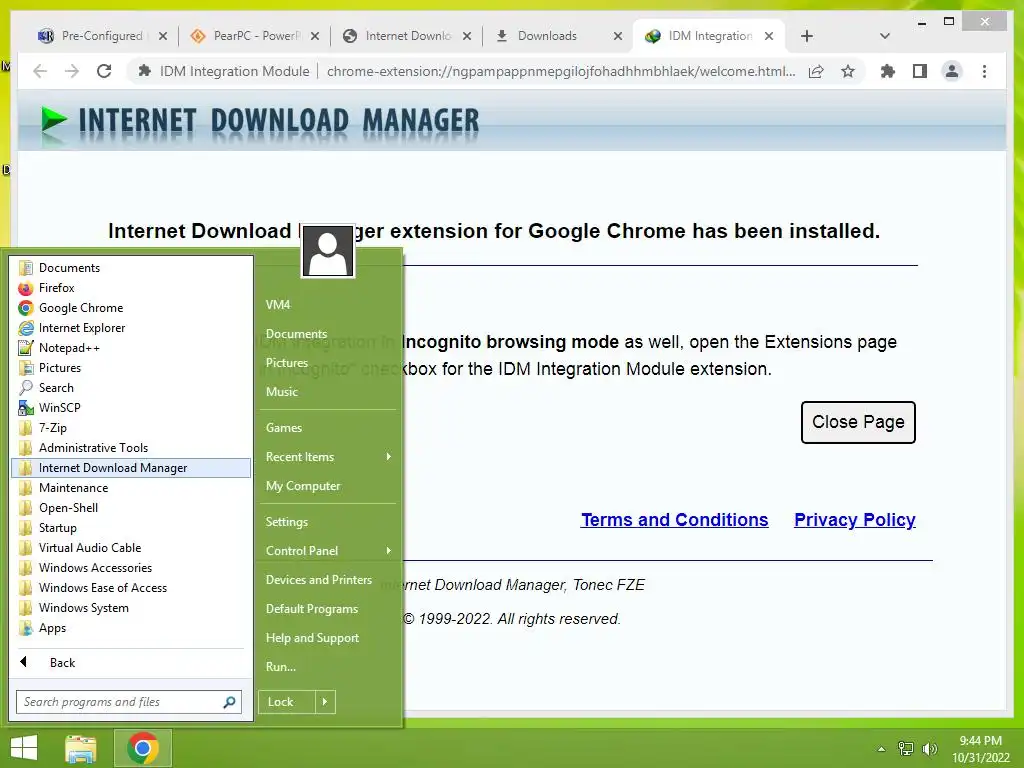This screenshot has height=768, width=1024.
Task: Click the IDM green arrow logo
Action: [54, 122]
